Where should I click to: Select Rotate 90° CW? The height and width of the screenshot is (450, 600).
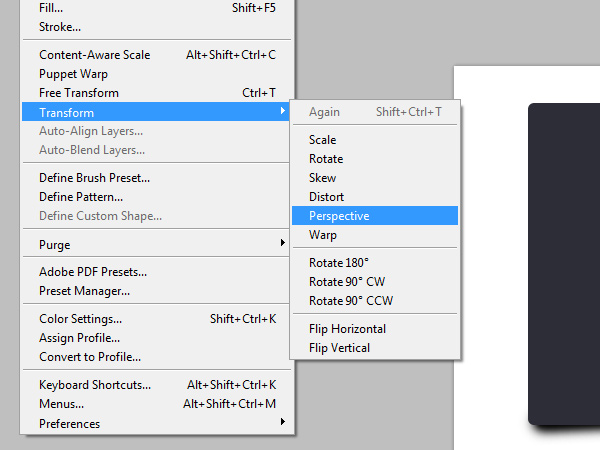[375, 282]
